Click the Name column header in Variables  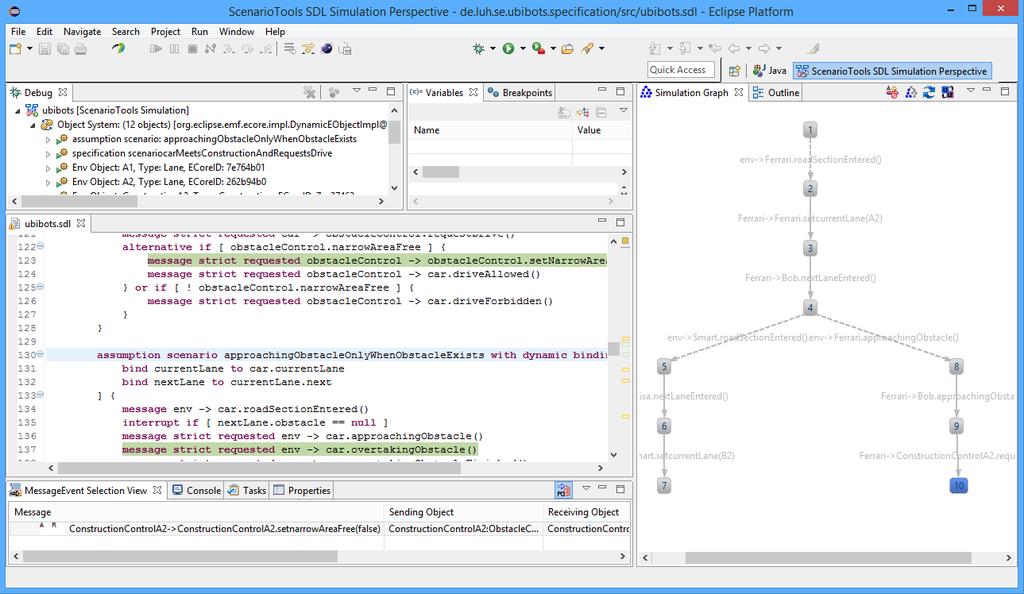pos(490,130)
